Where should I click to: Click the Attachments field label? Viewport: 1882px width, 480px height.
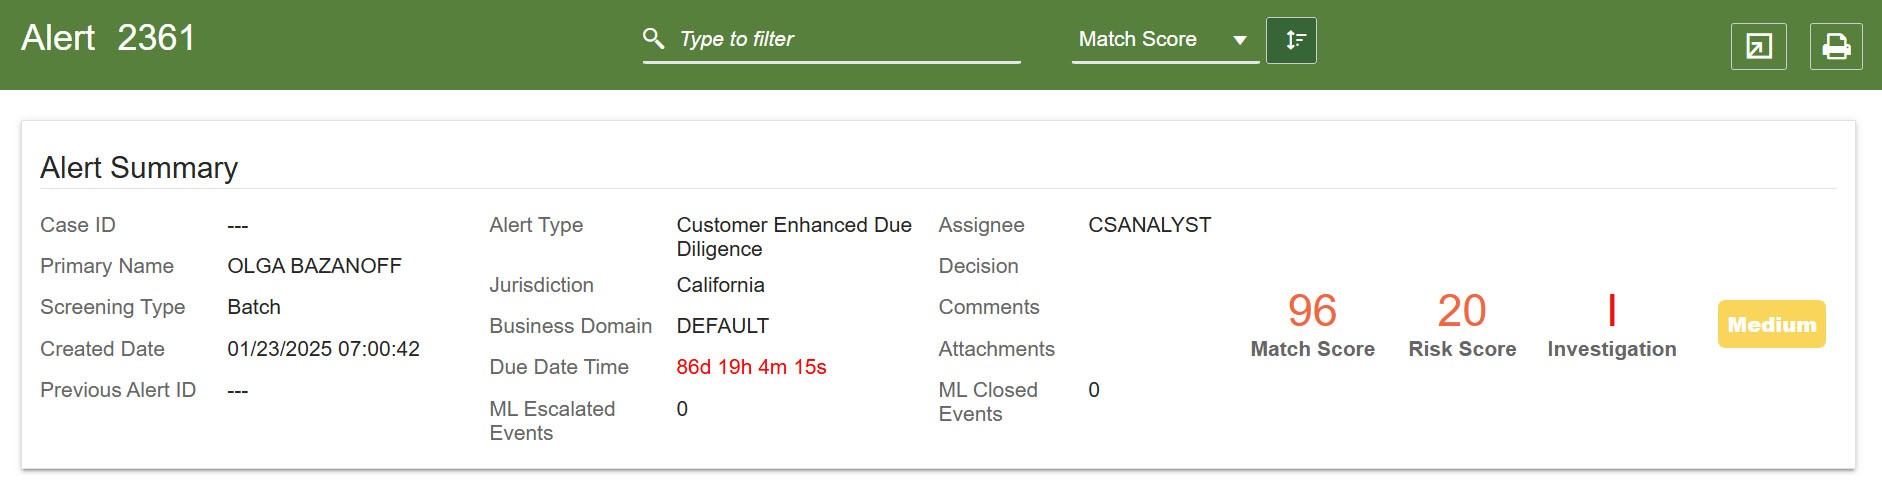point(996,349)
